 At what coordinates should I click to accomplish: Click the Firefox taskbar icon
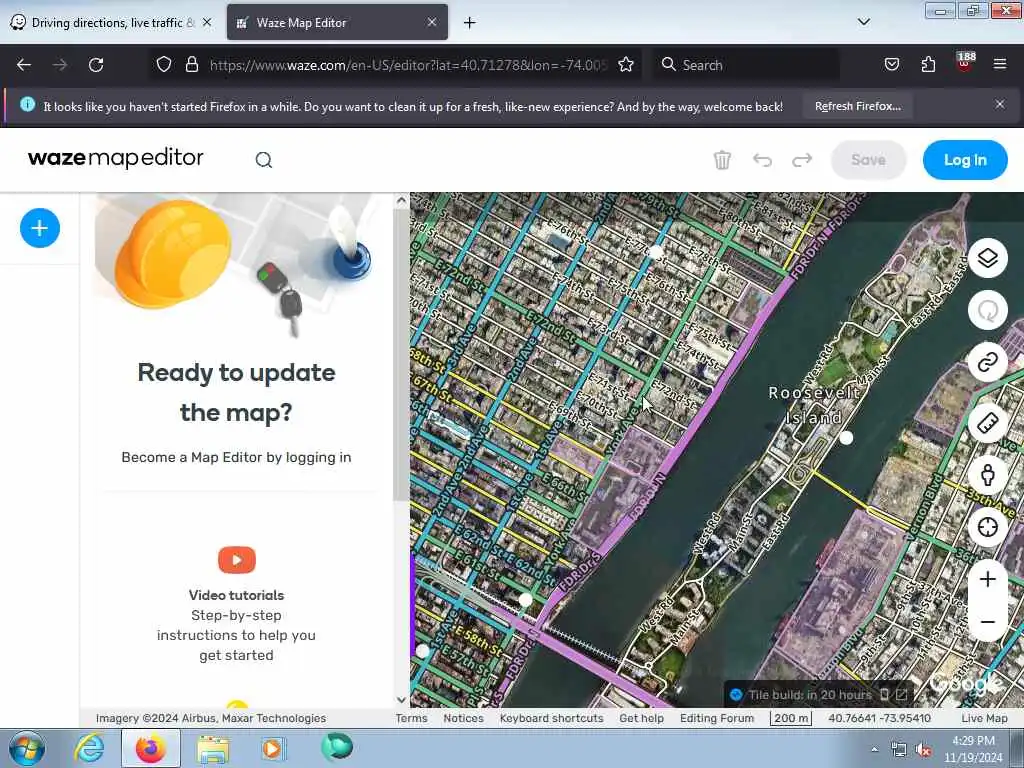click(150, 748)
